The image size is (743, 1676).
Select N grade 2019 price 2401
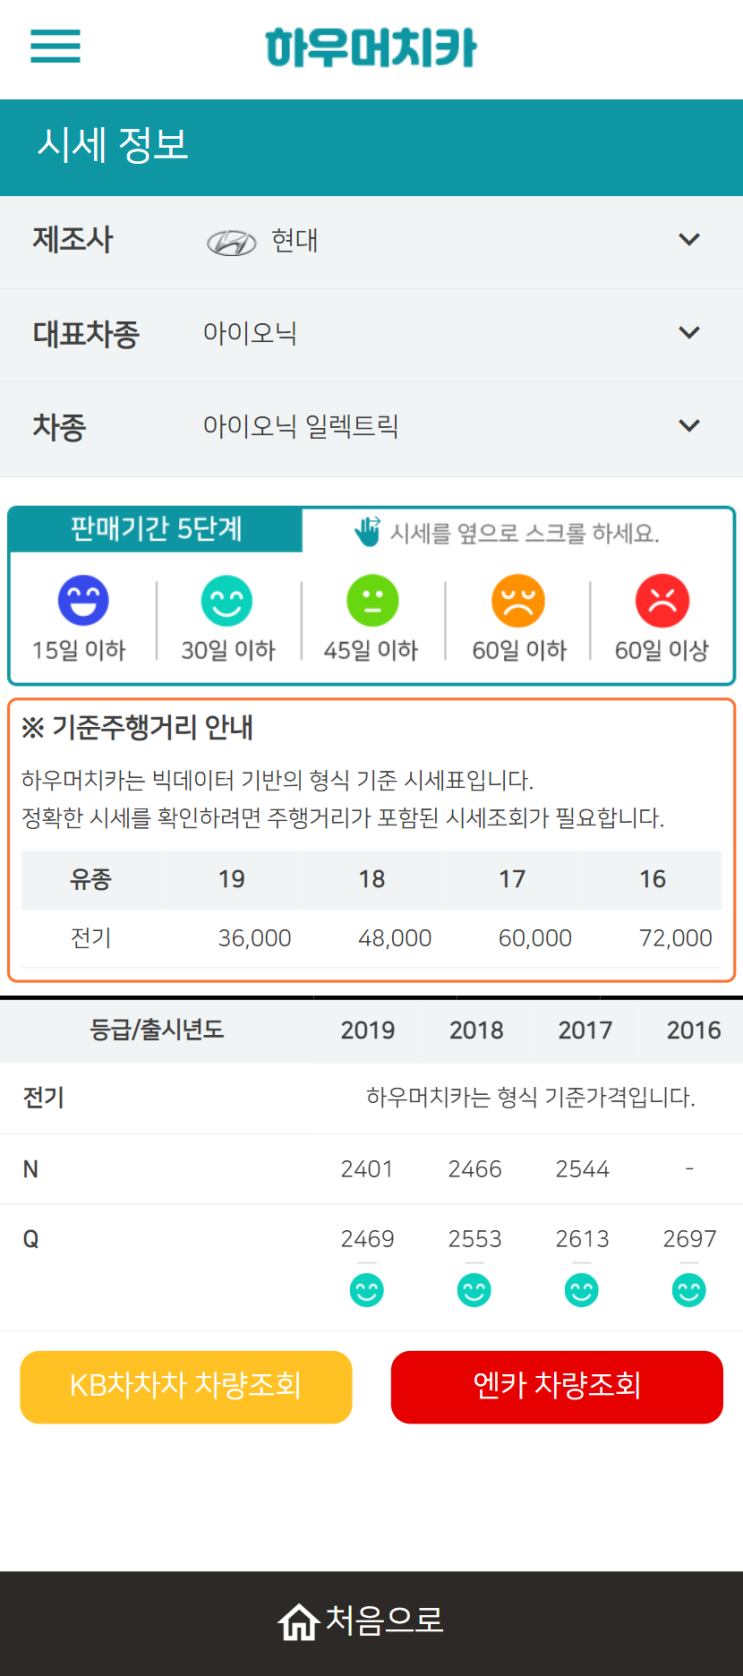click(367, 1169)
